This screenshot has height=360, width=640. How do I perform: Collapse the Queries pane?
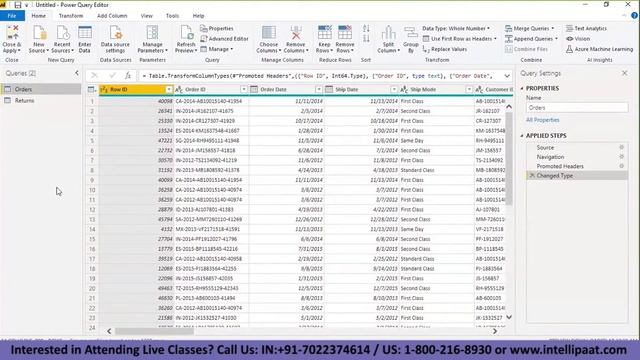coord(77,73)
